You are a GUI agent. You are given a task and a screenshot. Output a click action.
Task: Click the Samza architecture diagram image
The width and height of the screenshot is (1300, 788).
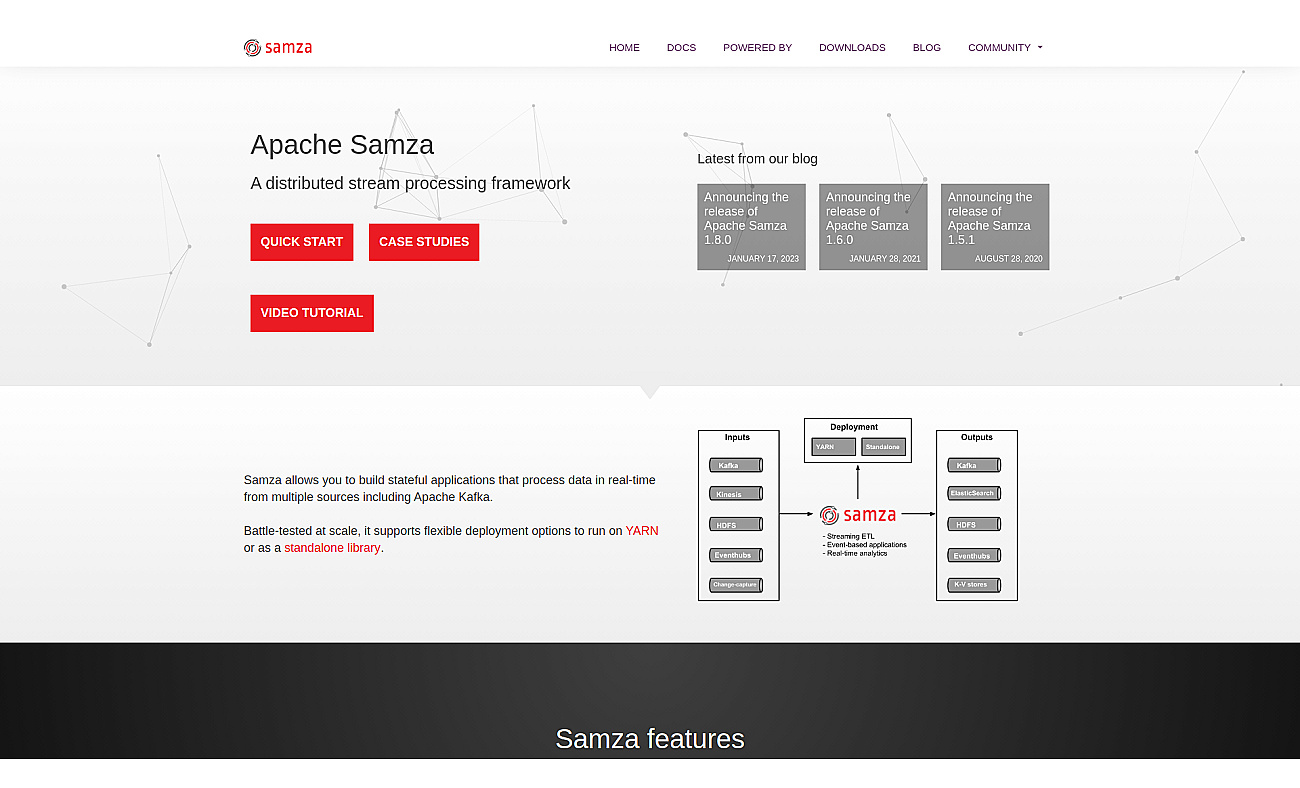pyautogui.click(x=858, y=510)
